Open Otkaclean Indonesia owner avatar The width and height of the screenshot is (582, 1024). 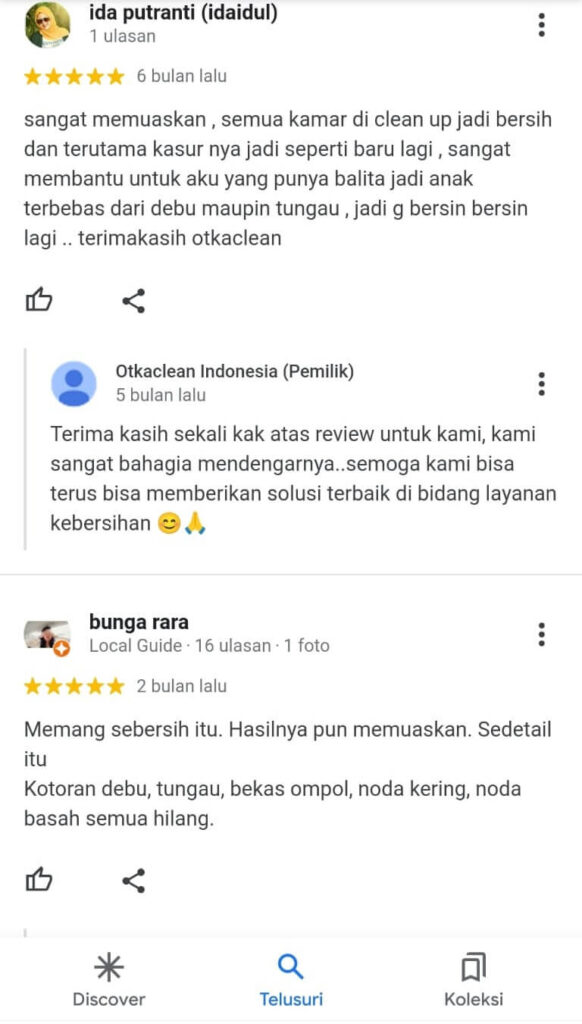pos(74,384)
